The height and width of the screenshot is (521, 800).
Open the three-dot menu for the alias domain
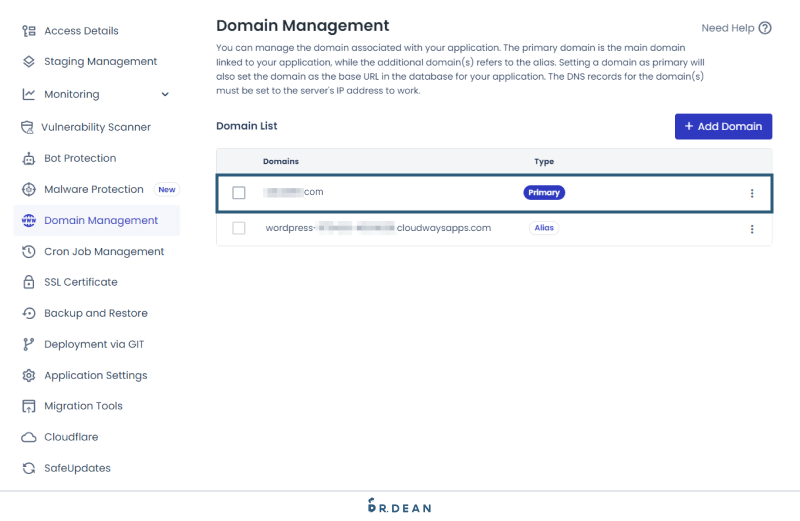(752, 229)
